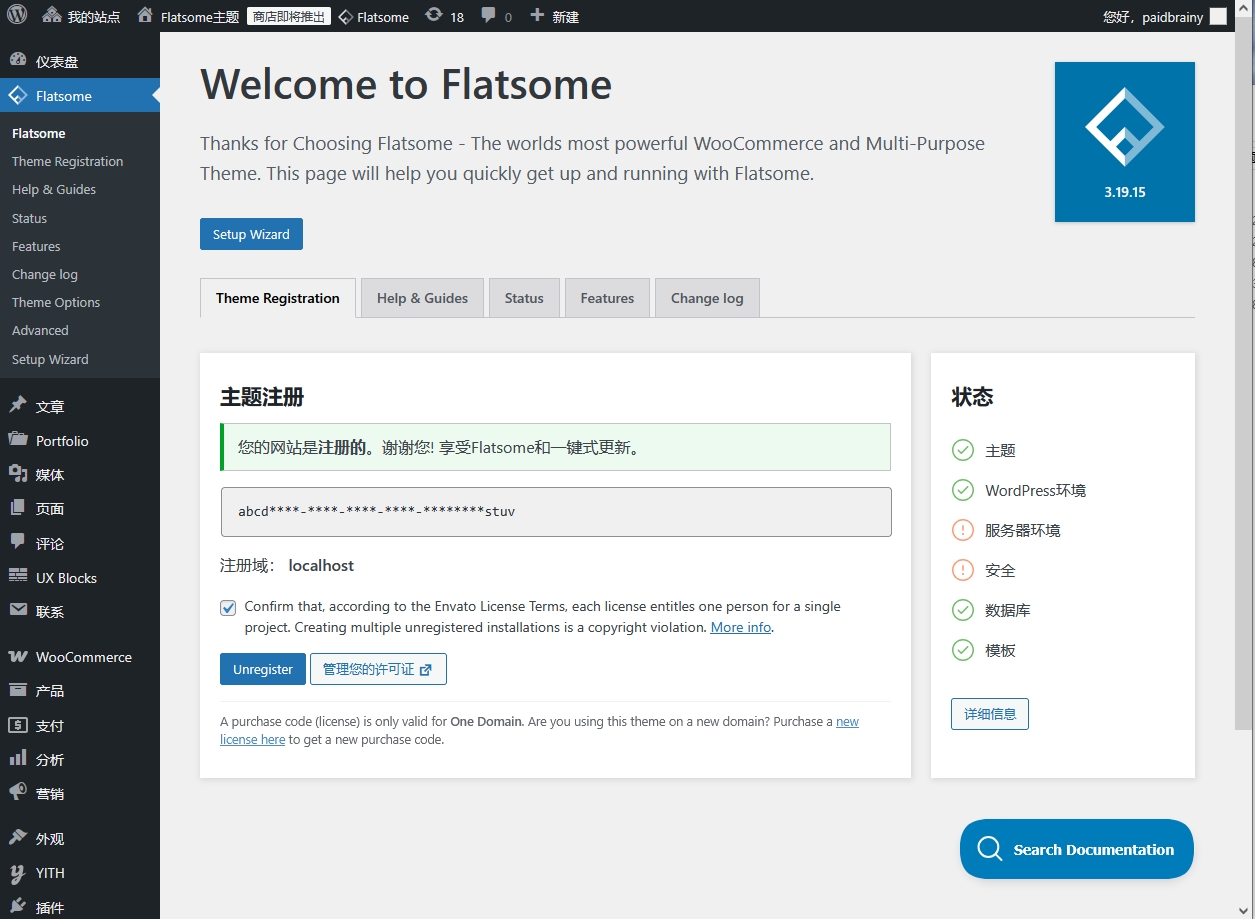Switch to the Change log tab
Viewport: 1255px width, 919px height.
click(707, 298)
